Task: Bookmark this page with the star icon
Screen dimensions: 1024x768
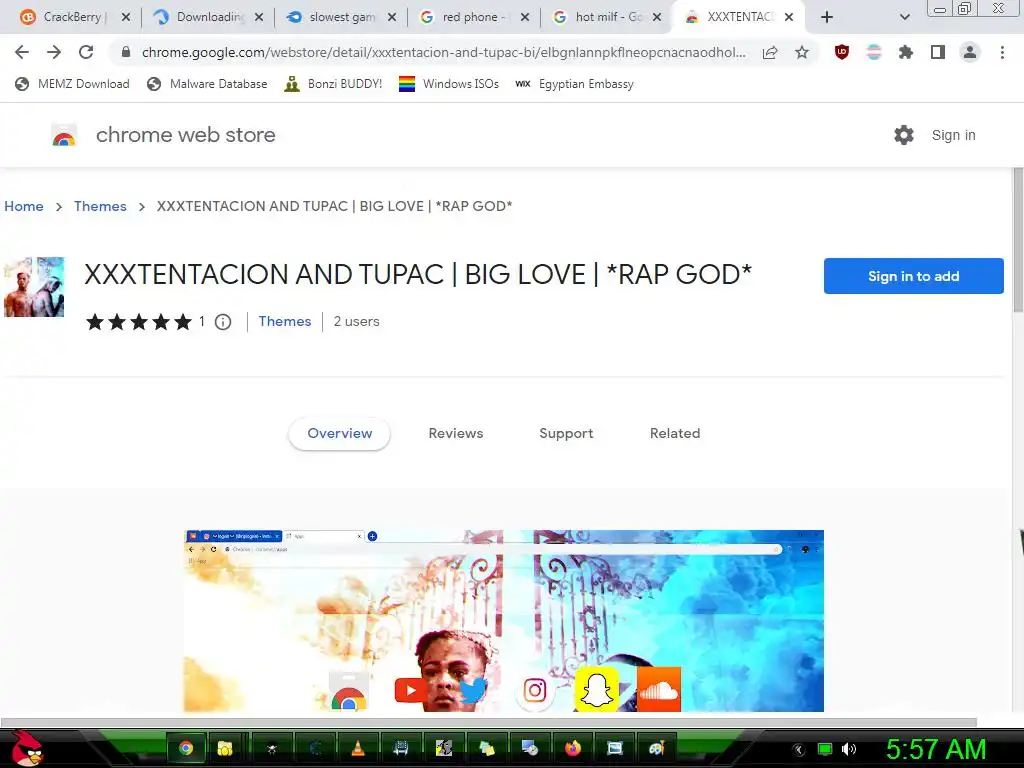Action: 802,52
